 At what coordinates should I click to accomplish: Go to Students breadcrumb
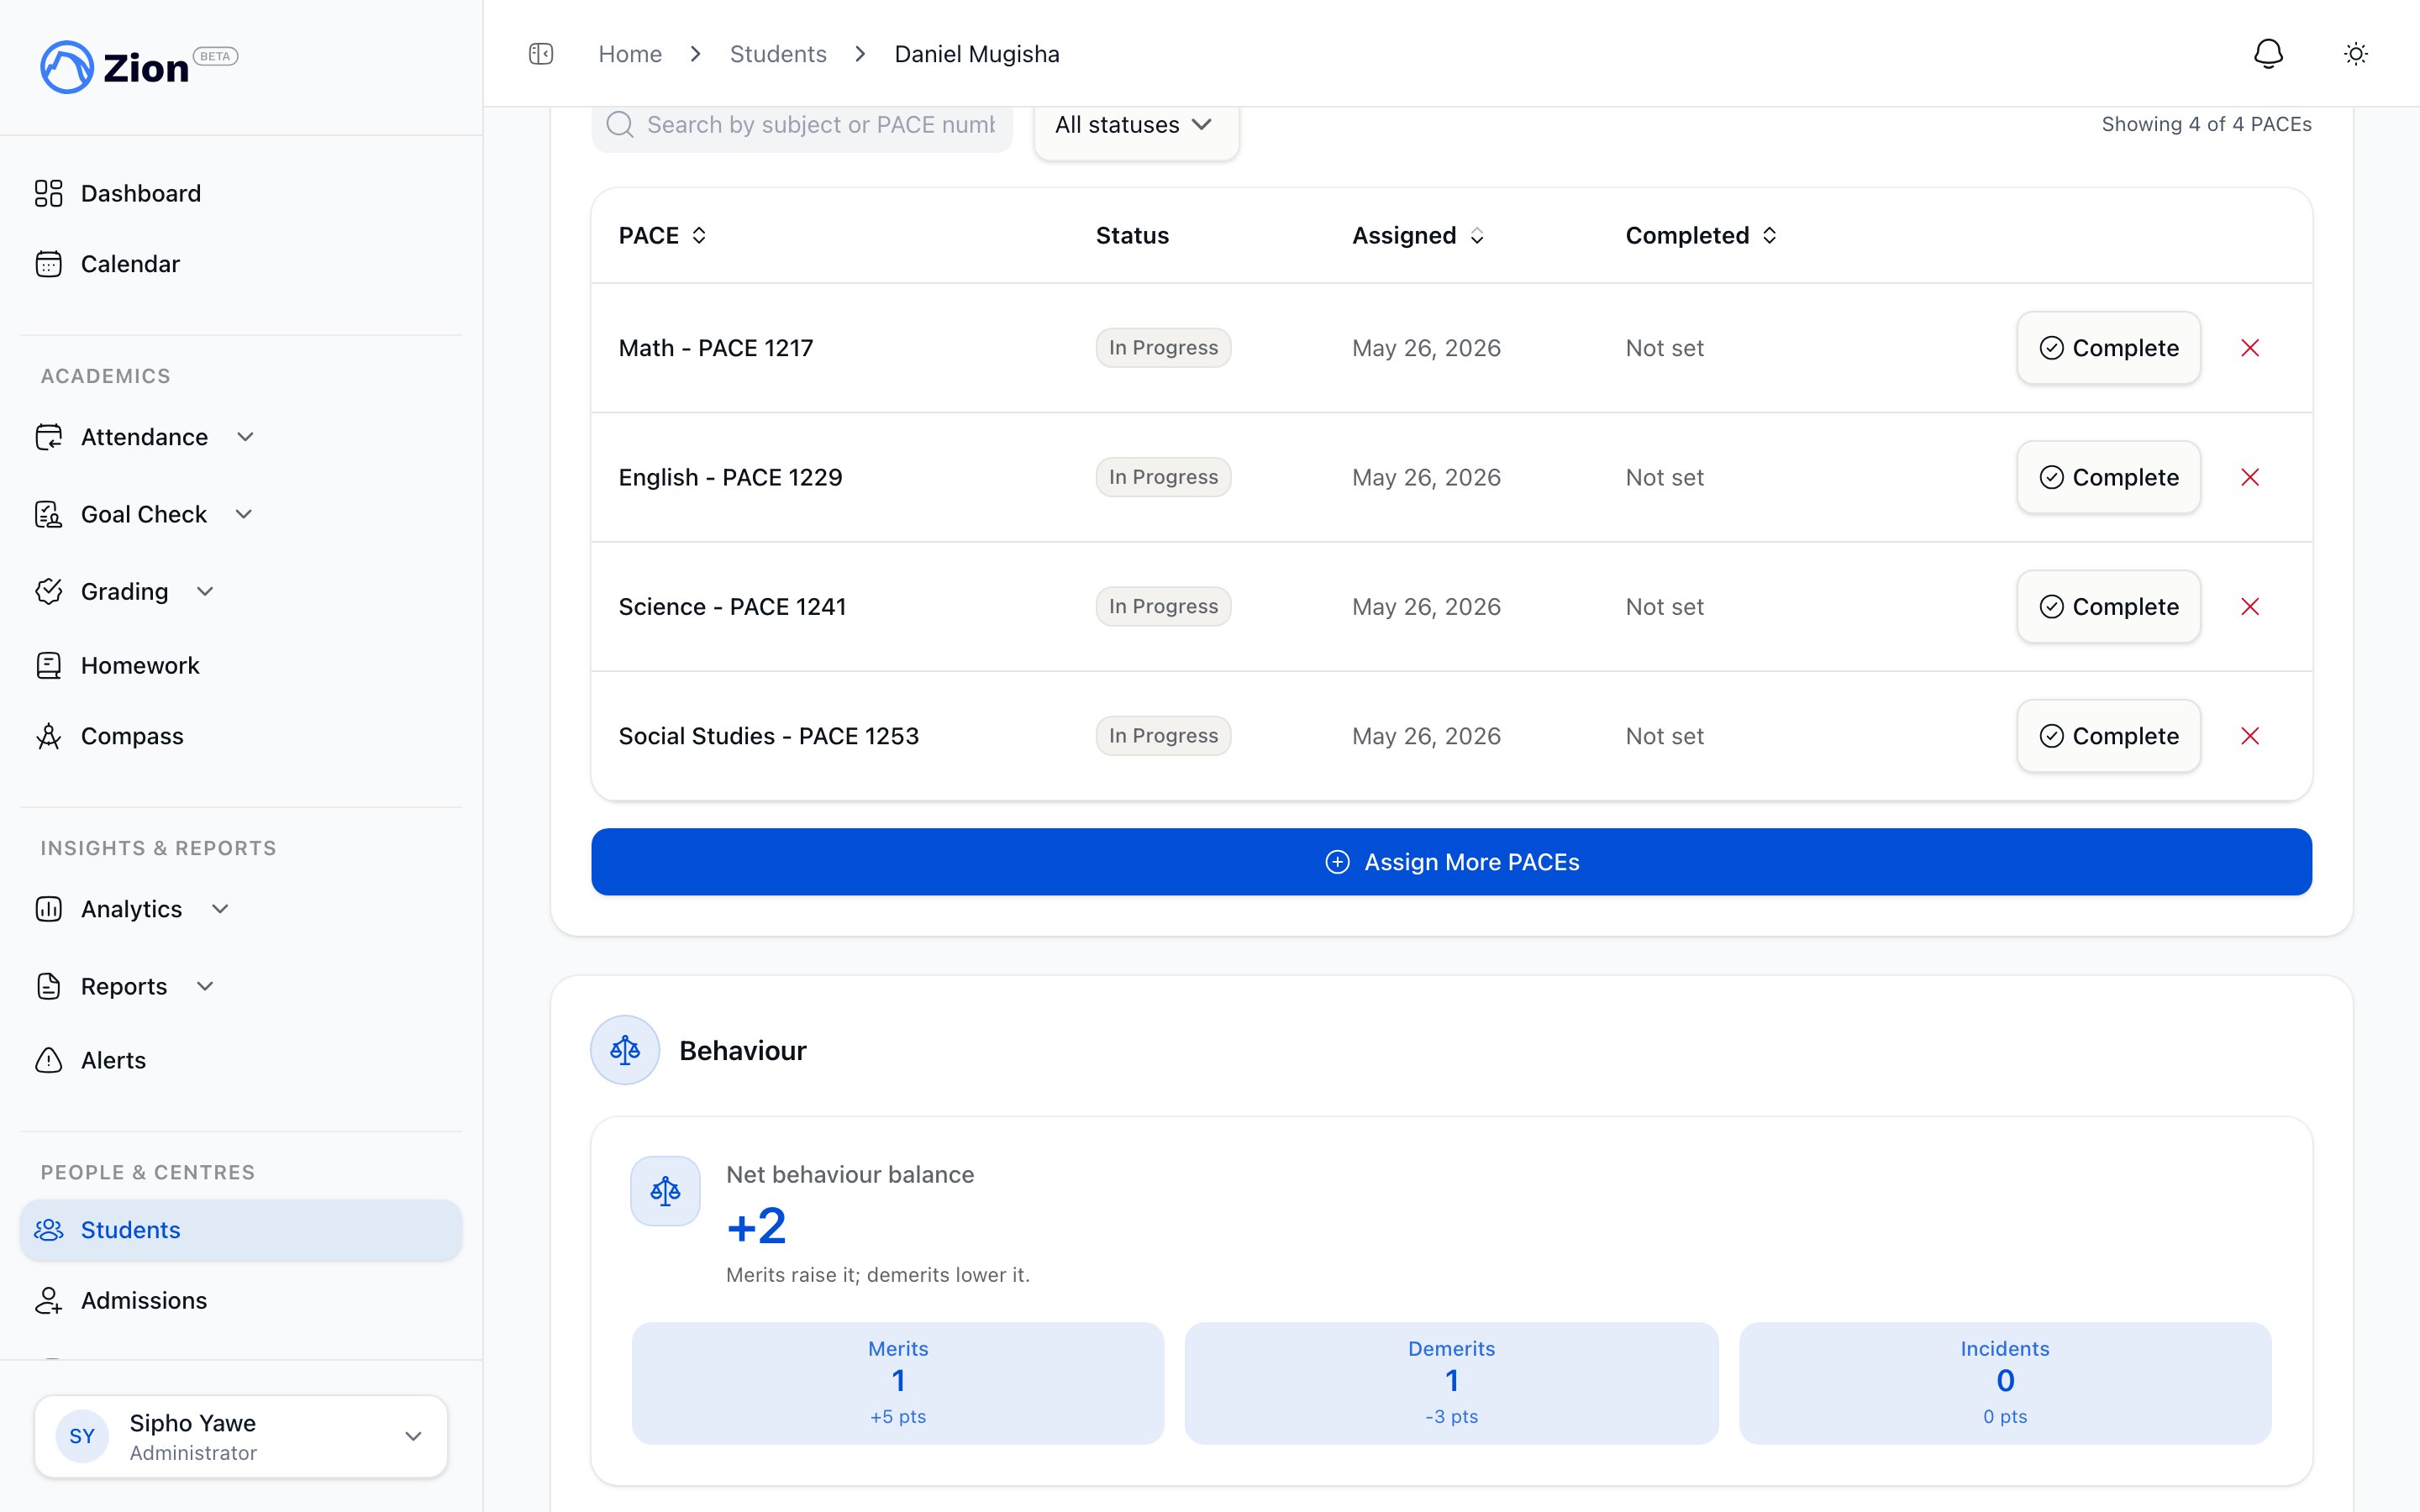(778, 54)
